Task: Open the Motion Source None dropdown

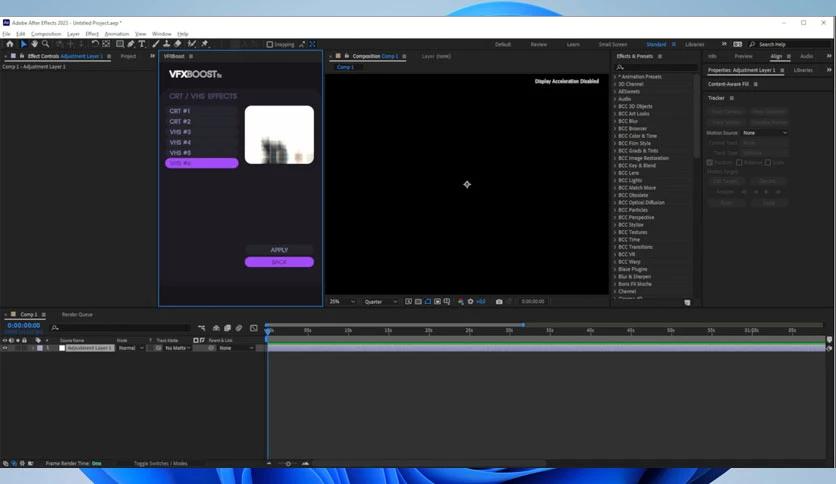Action: click(765, 133)
